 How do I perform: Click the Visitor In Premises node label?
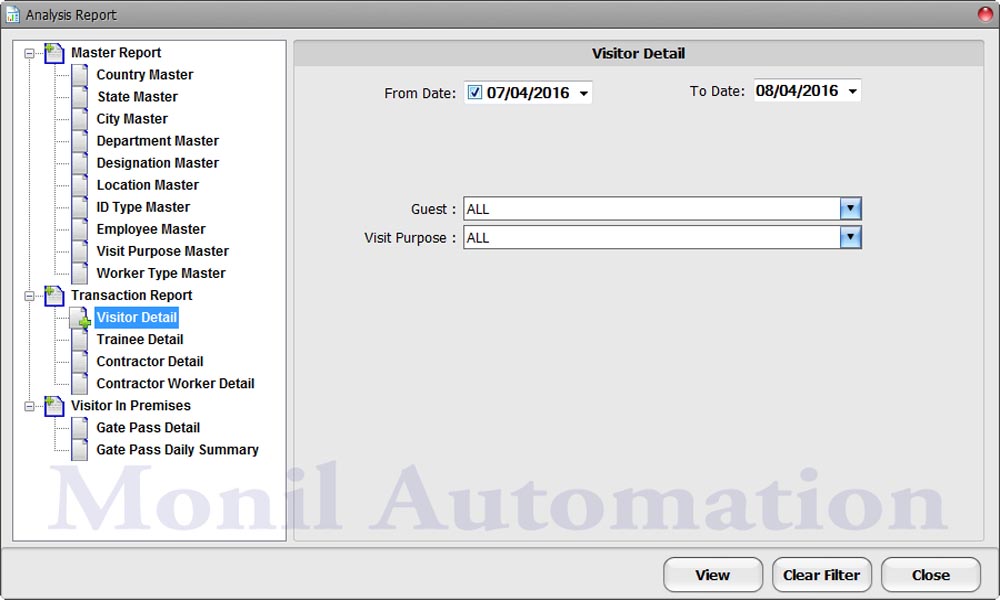131,406
